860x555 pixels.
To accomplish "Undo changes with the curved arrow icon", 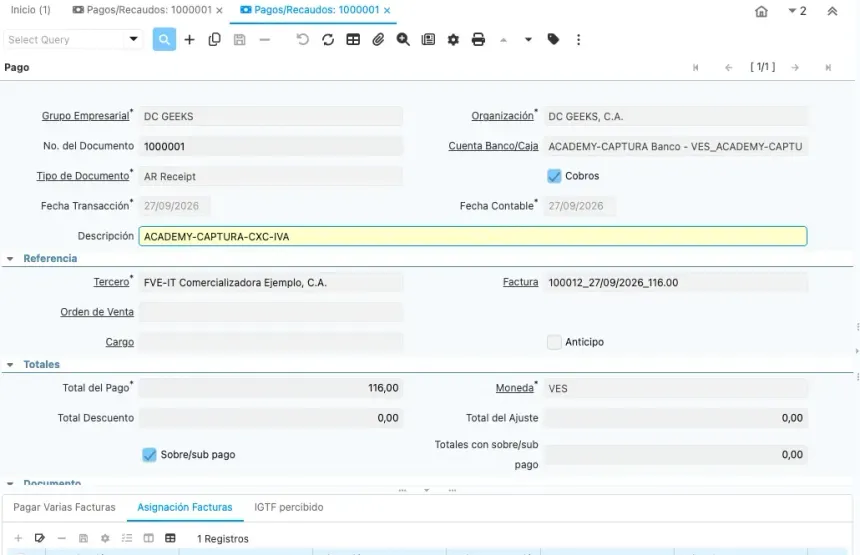I will click(303, 39).
